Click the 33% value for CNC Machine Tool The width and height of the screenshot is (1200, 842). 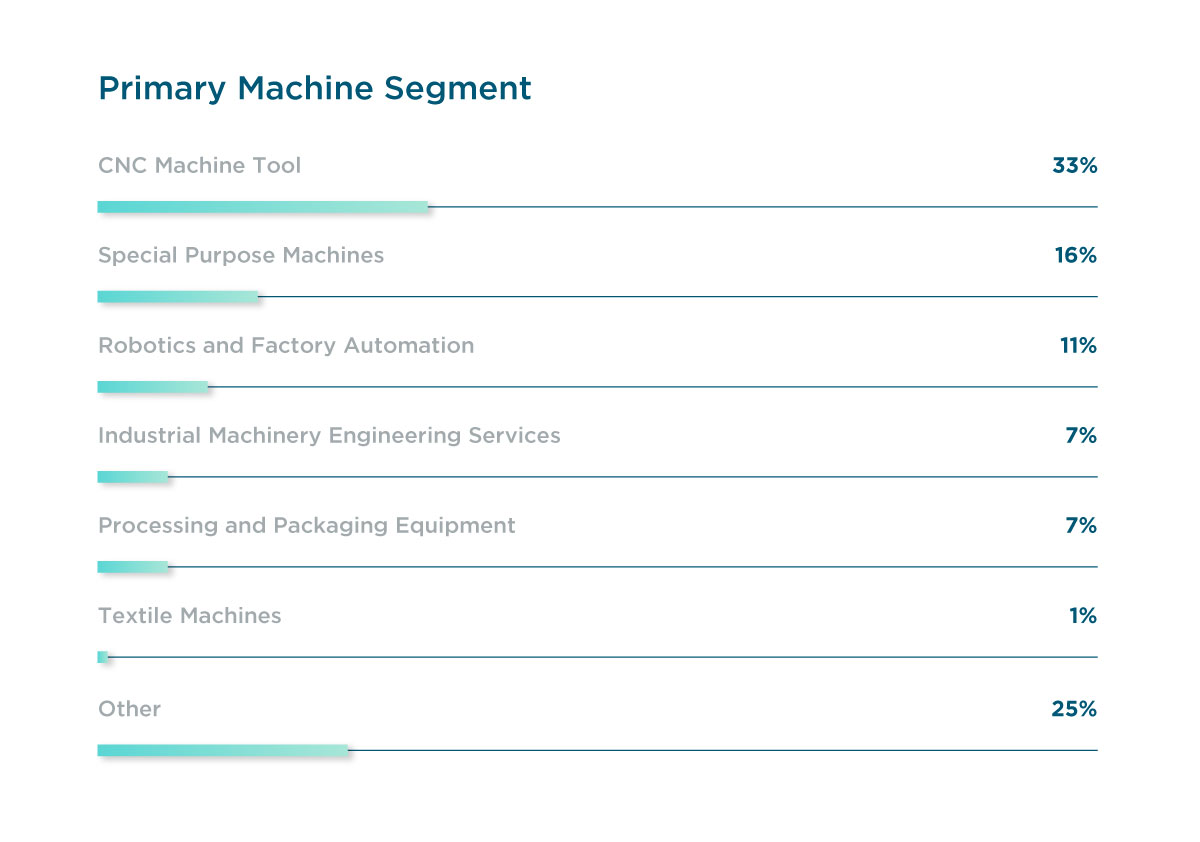click(1074, 166)
